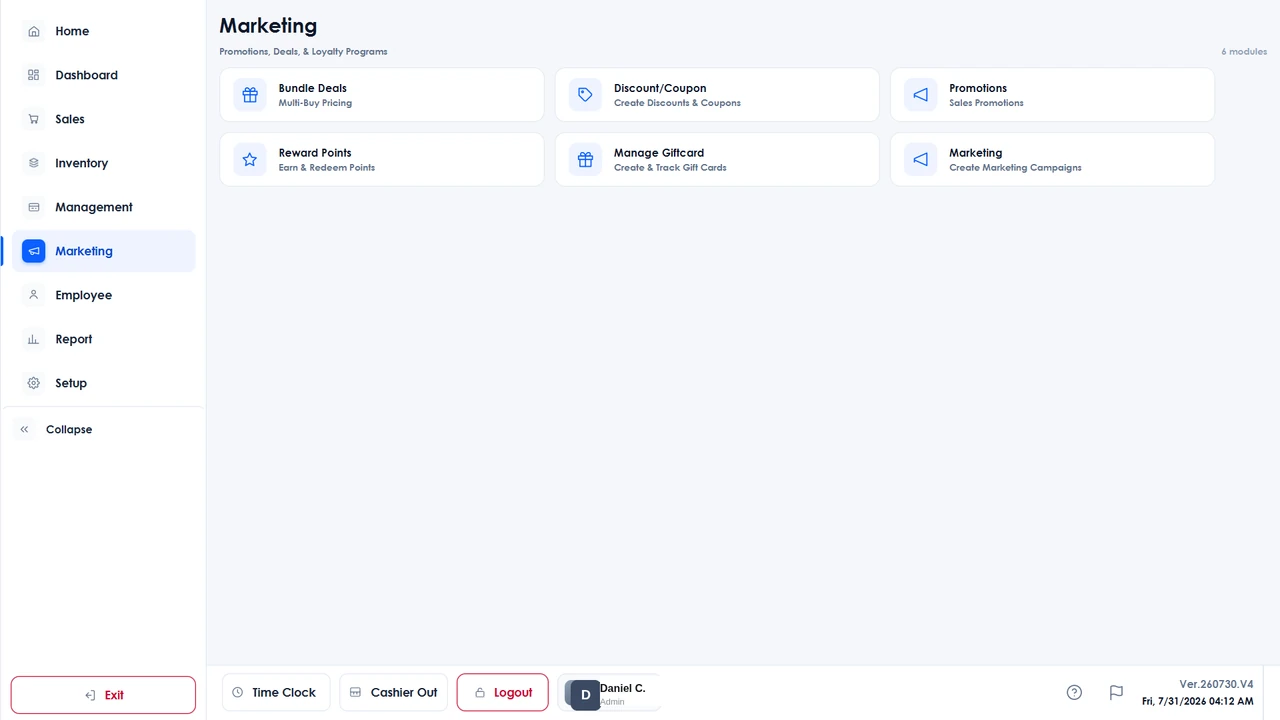
Task: Navigate to Inventory
Action: (x=104, y=163)
